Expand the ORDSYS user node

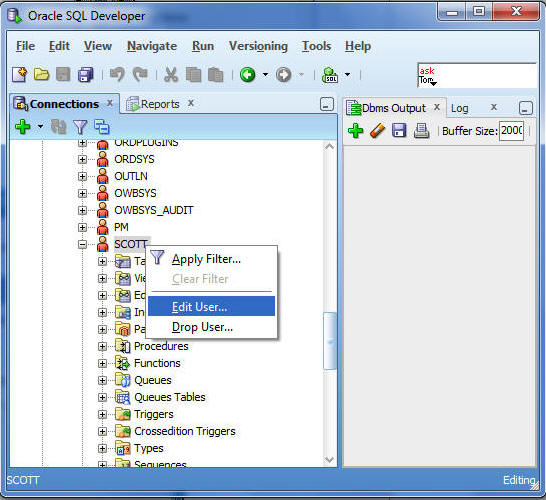(82, 159)
